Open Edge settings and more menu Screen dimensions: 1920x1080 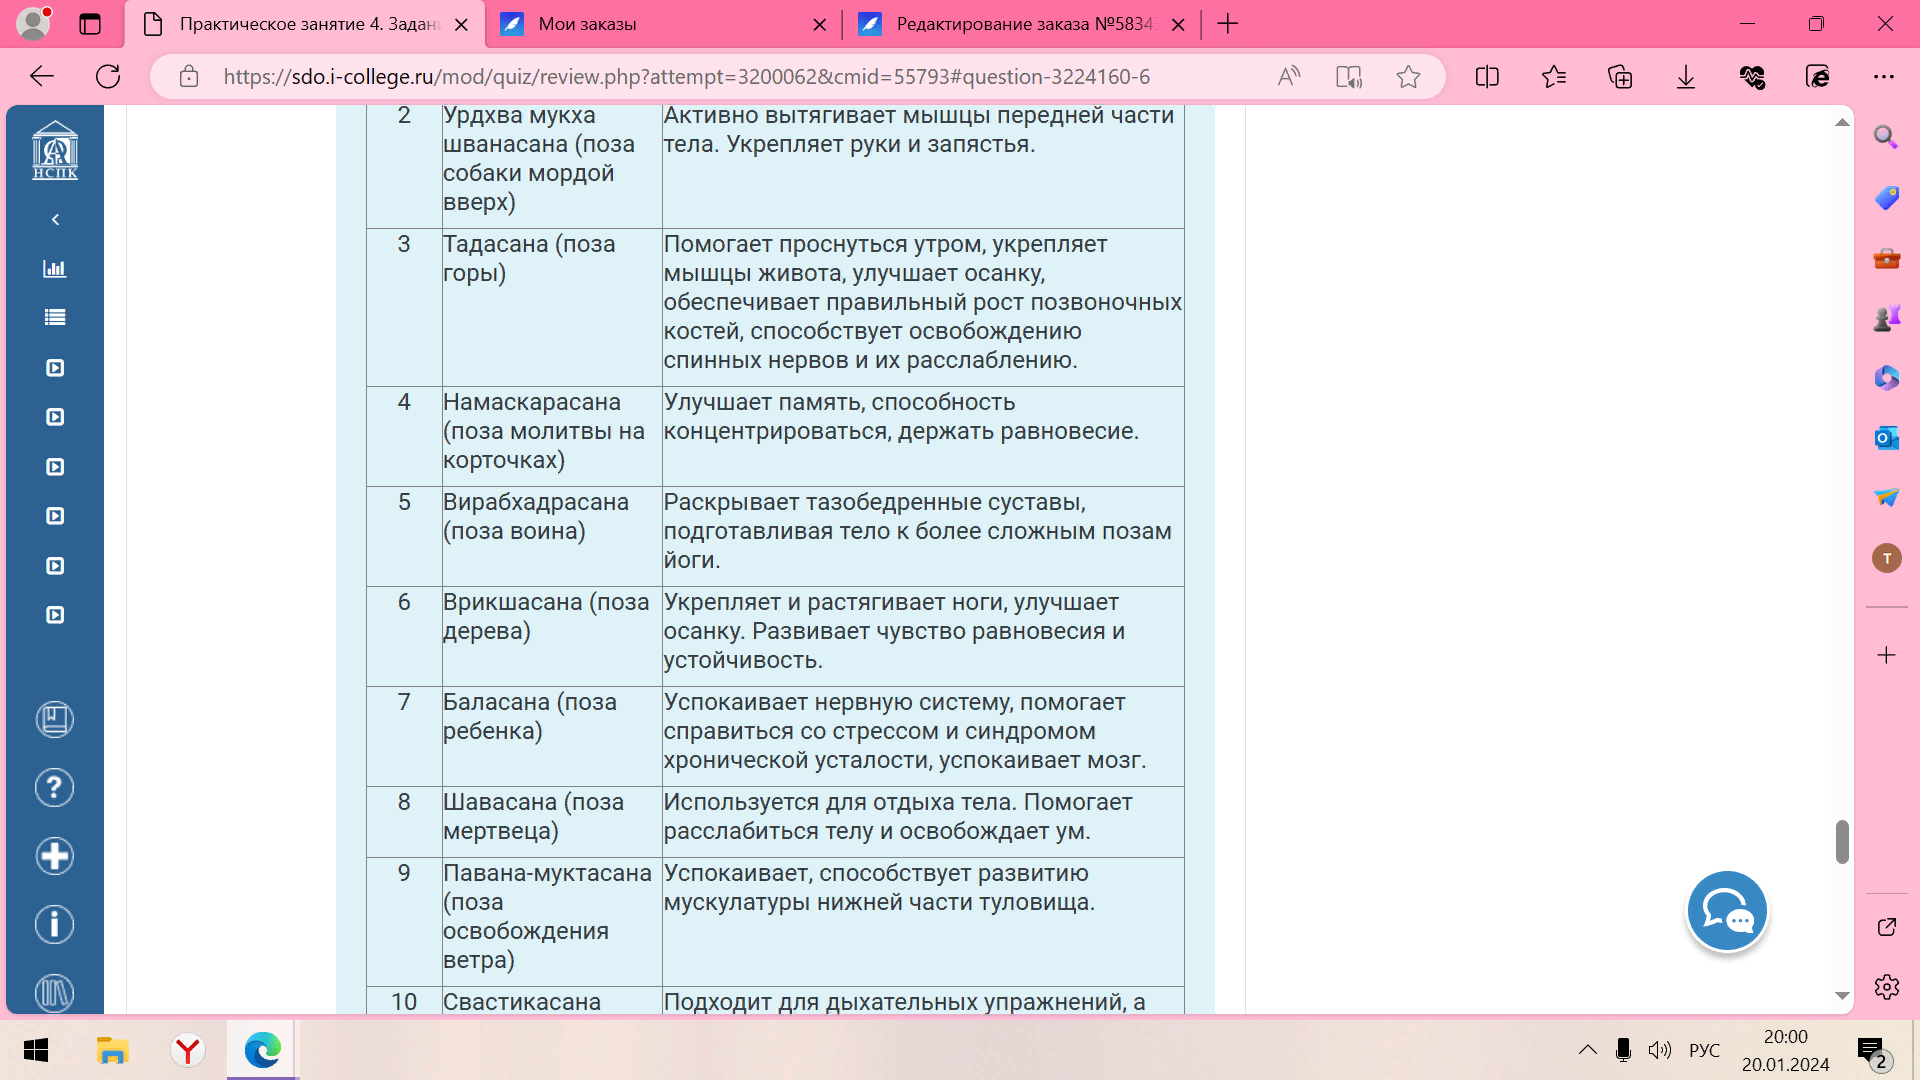point(1884,76)
